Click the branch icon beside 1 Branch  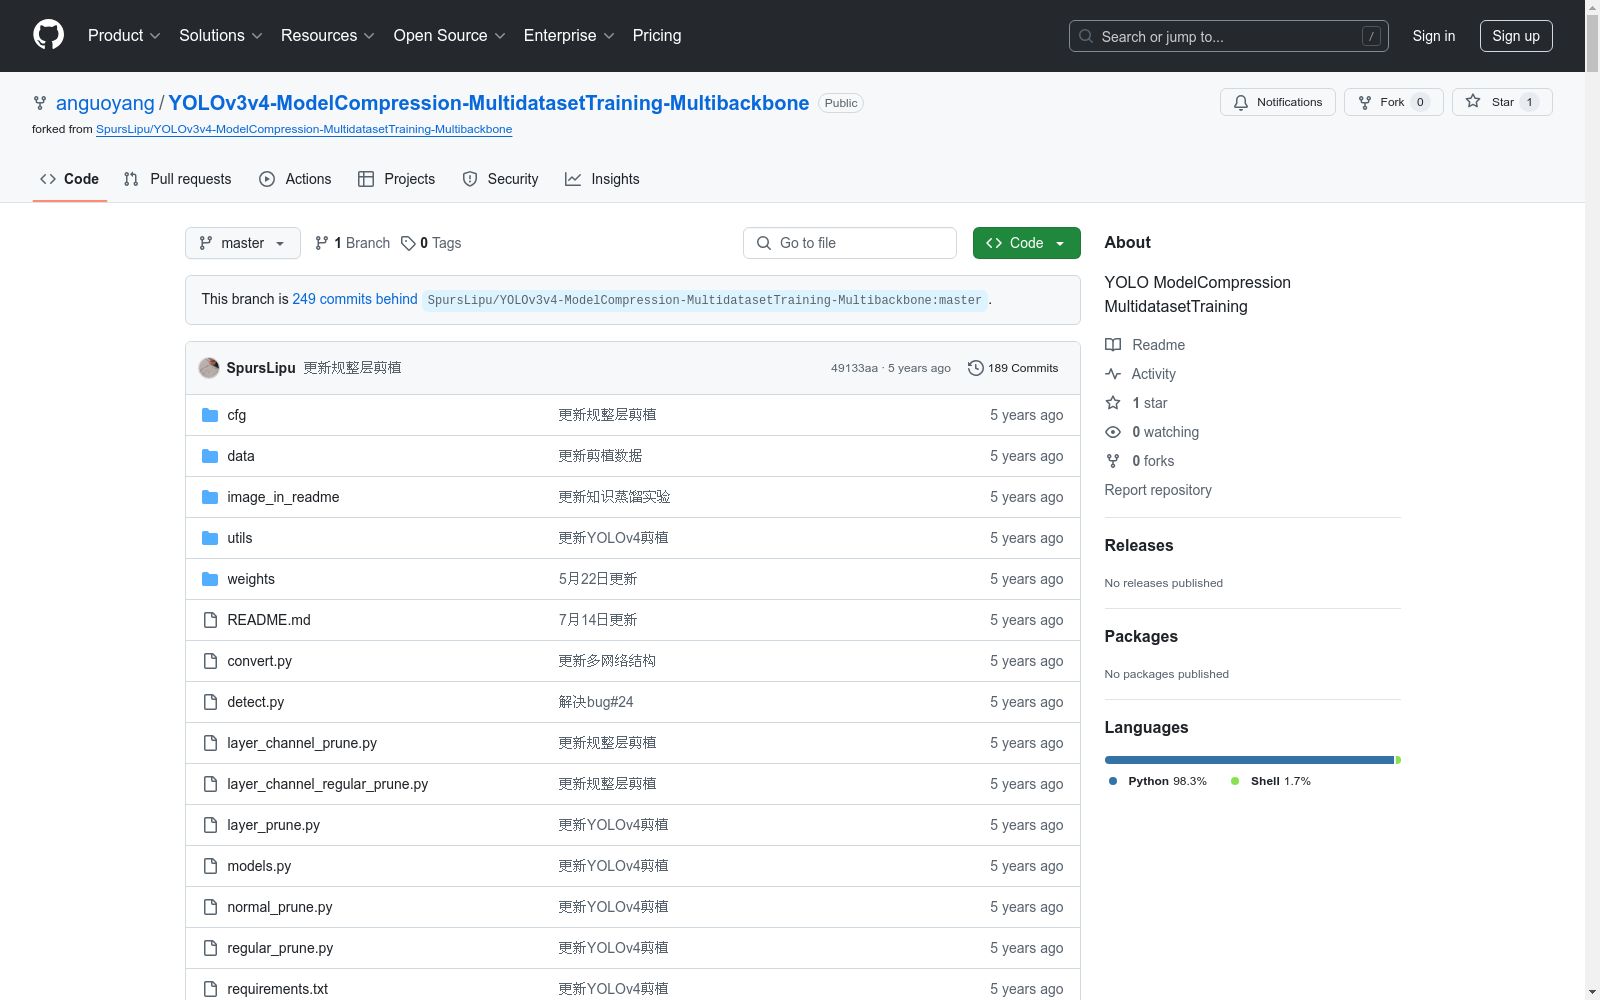click(322, 243)
